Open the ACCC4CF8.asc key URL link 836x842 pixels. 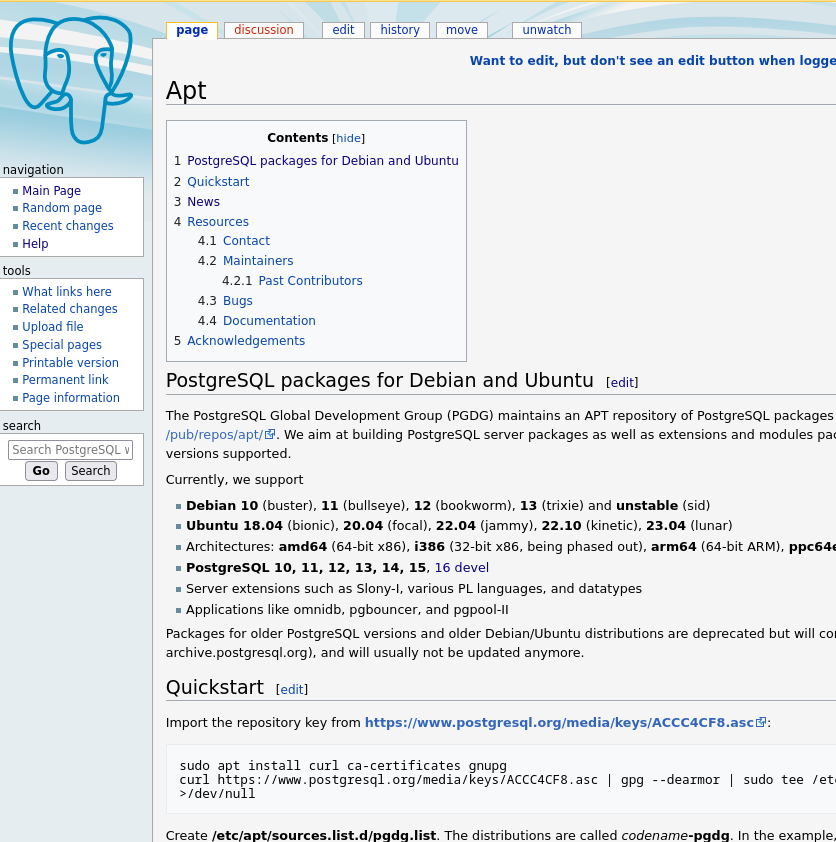559,723
